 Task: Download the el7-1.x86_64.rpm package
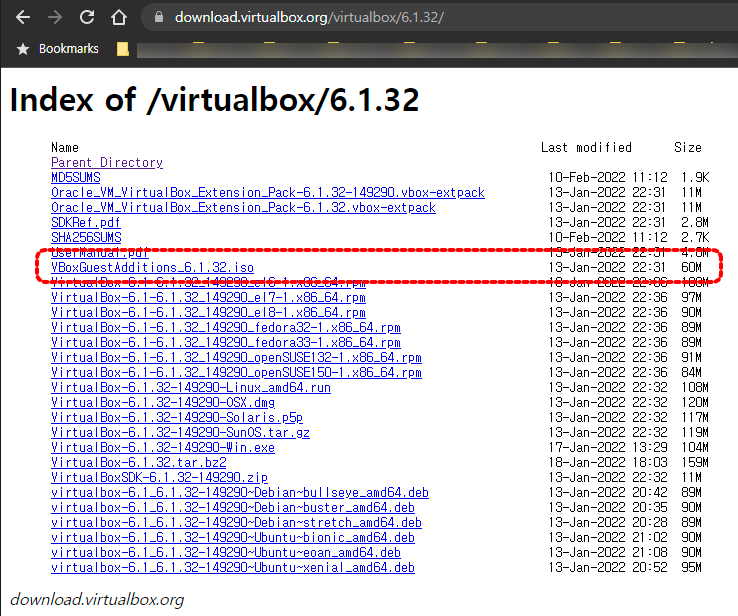[208, 297]
